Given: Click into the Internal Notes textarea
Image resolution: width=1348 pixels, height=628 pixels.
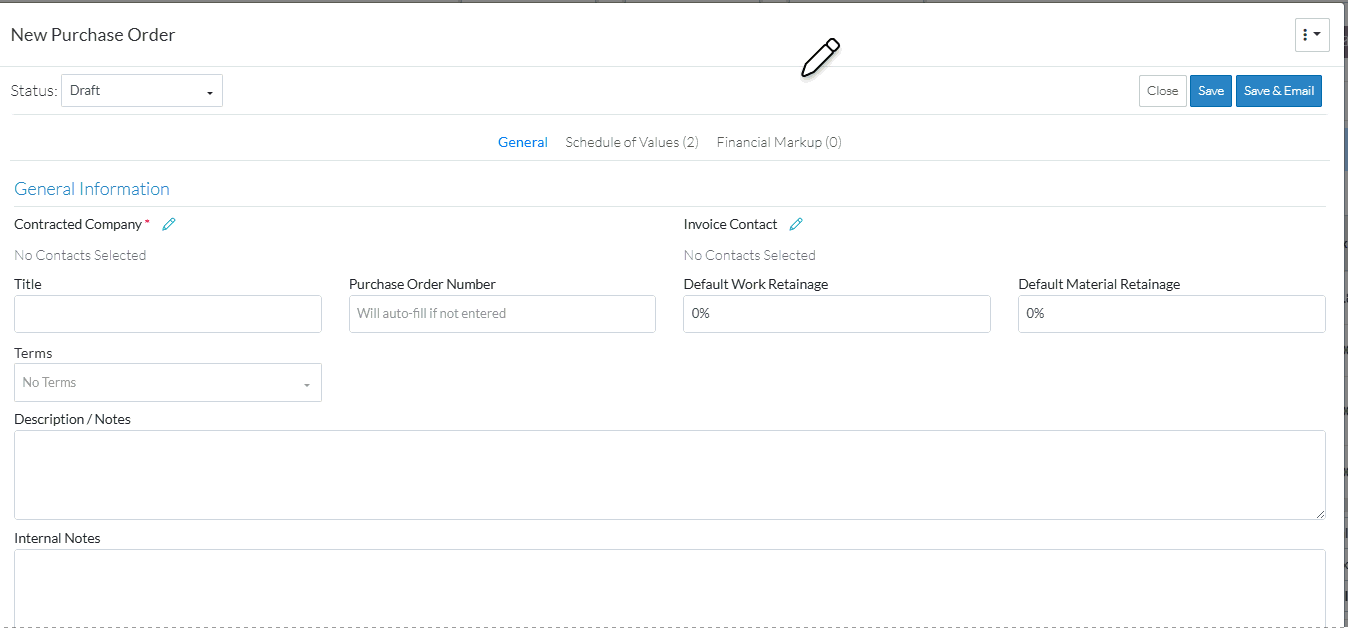Looking at the screenshot, I should 670,588.
